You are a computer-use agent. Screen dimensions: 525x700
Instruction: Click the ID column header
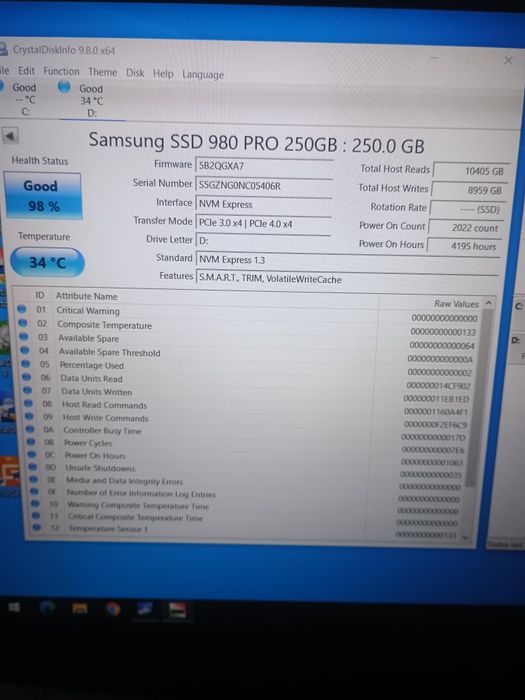tap(40, 295)
